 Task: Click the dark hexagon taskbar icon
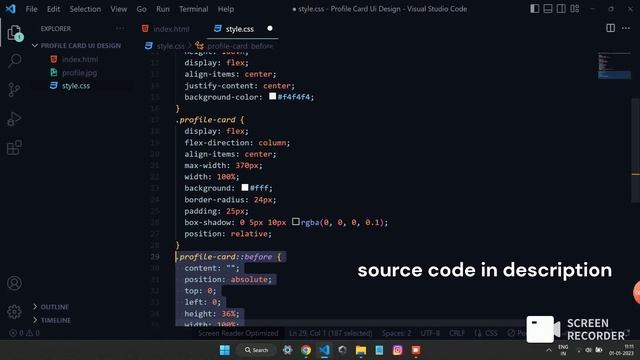click(x=342, y=350)
